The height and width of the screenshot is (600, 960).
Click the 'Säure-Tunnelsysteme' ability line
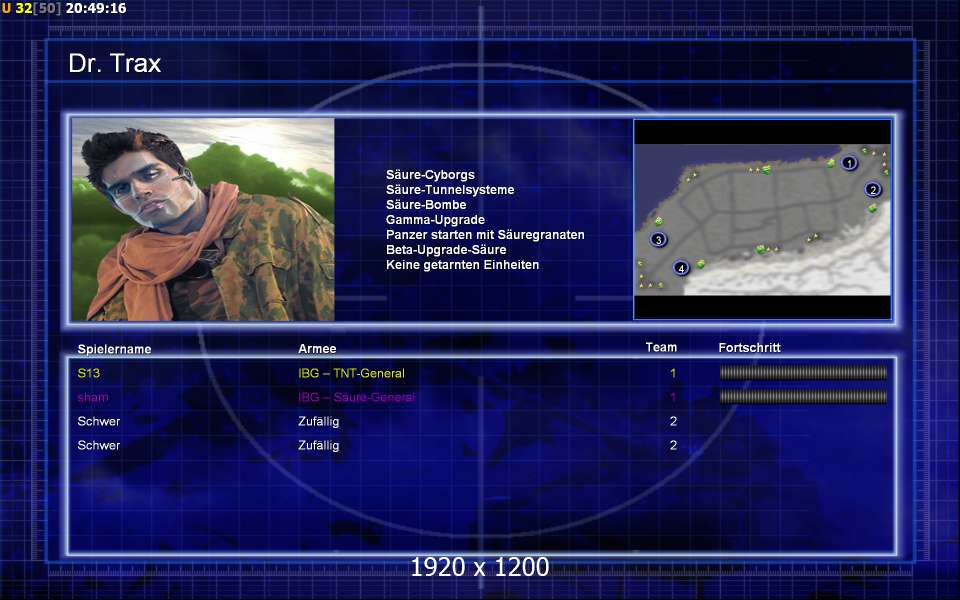pos(450,190)
